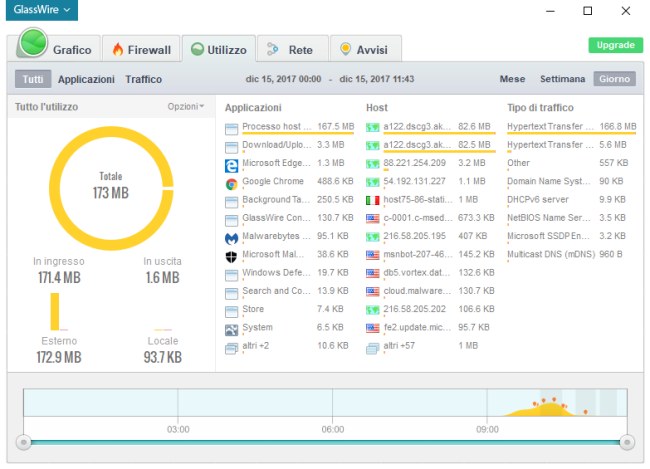The height and width of the screenshot is (469, 650).
Task: Open the Opzioni dropdown
Action: tap(186, 107)
